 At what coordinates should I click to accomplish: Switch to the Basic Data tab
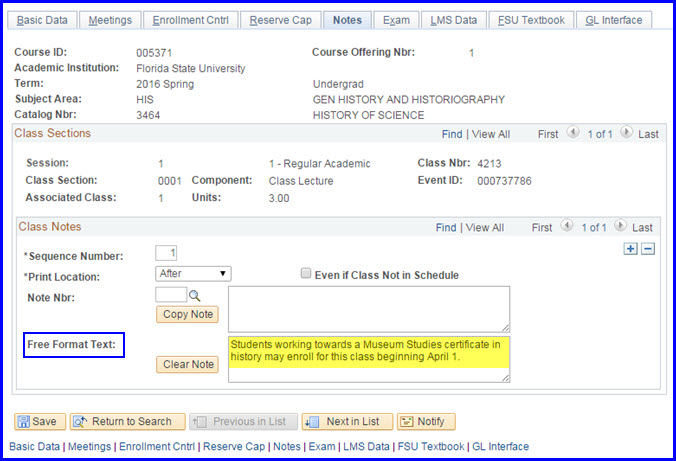(x=42, y=20)
